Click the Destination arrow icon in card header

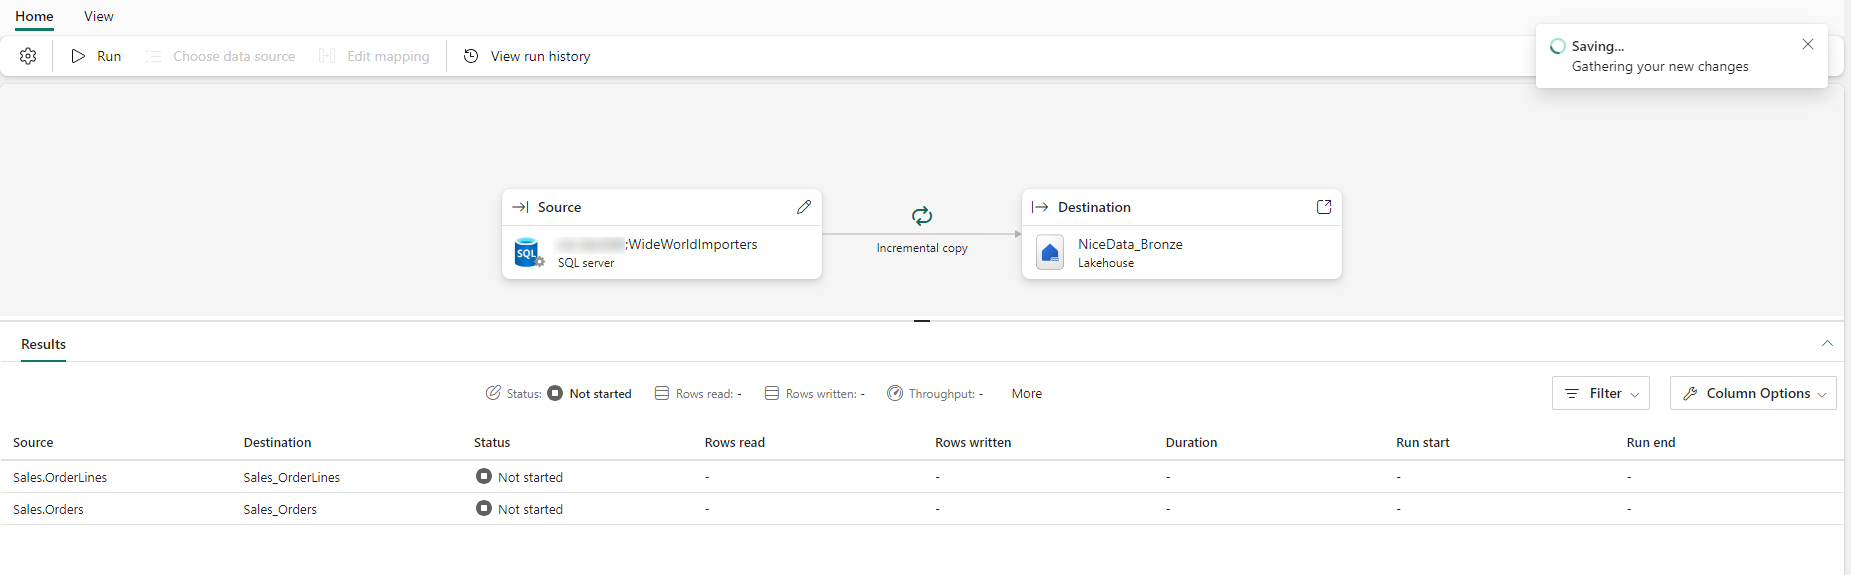point(1040,207)
